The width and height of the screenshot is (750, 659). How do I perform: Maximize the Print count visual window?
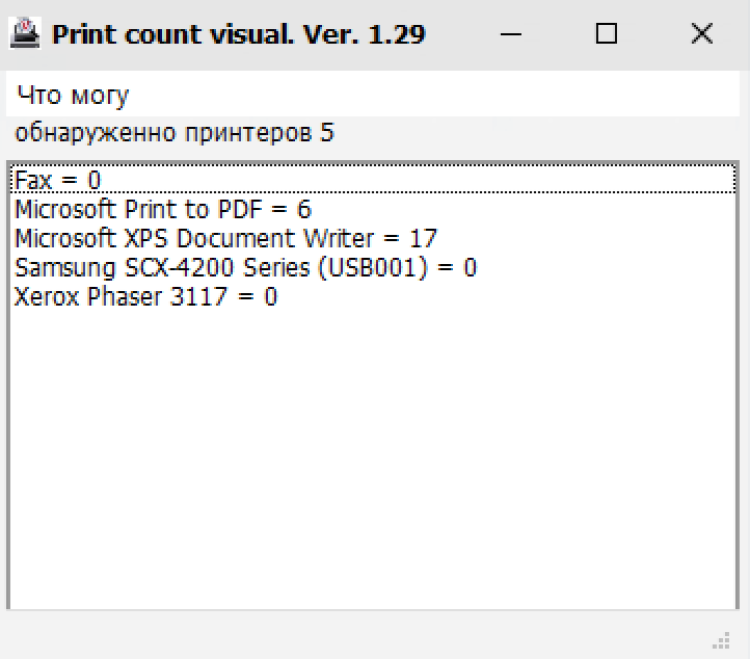click(606, 34)
